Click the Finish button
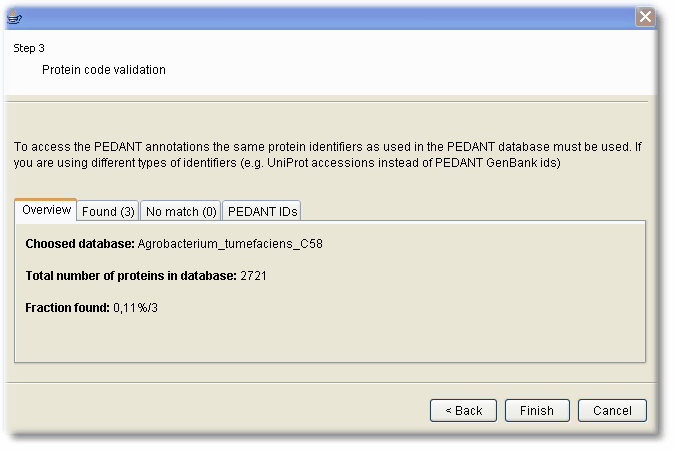 coord(537,410)
